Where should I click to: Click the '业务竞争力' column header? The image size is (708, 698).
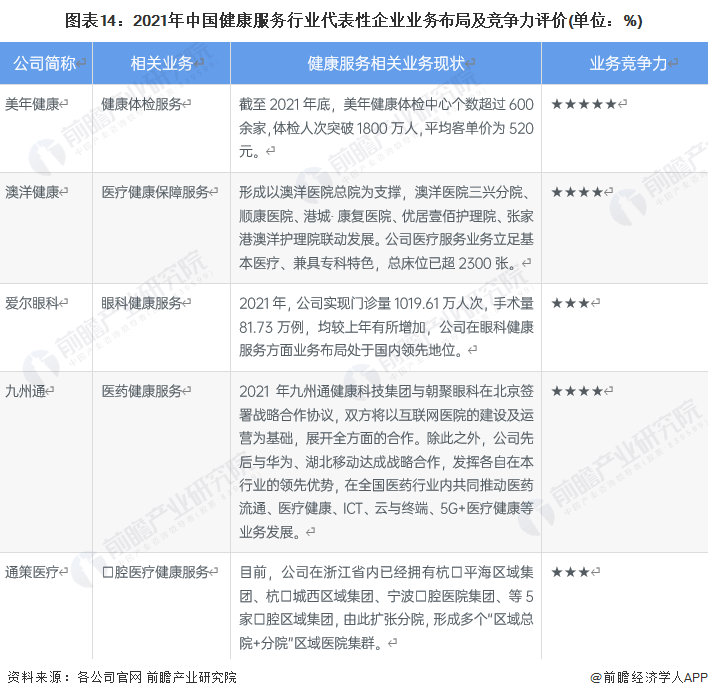(629, 63)
